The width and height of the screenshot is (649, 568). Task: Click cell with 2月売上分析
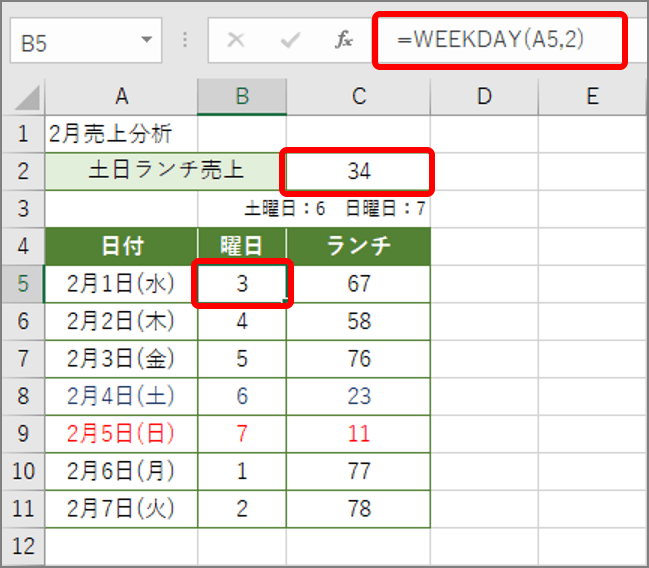pos(121,134)
